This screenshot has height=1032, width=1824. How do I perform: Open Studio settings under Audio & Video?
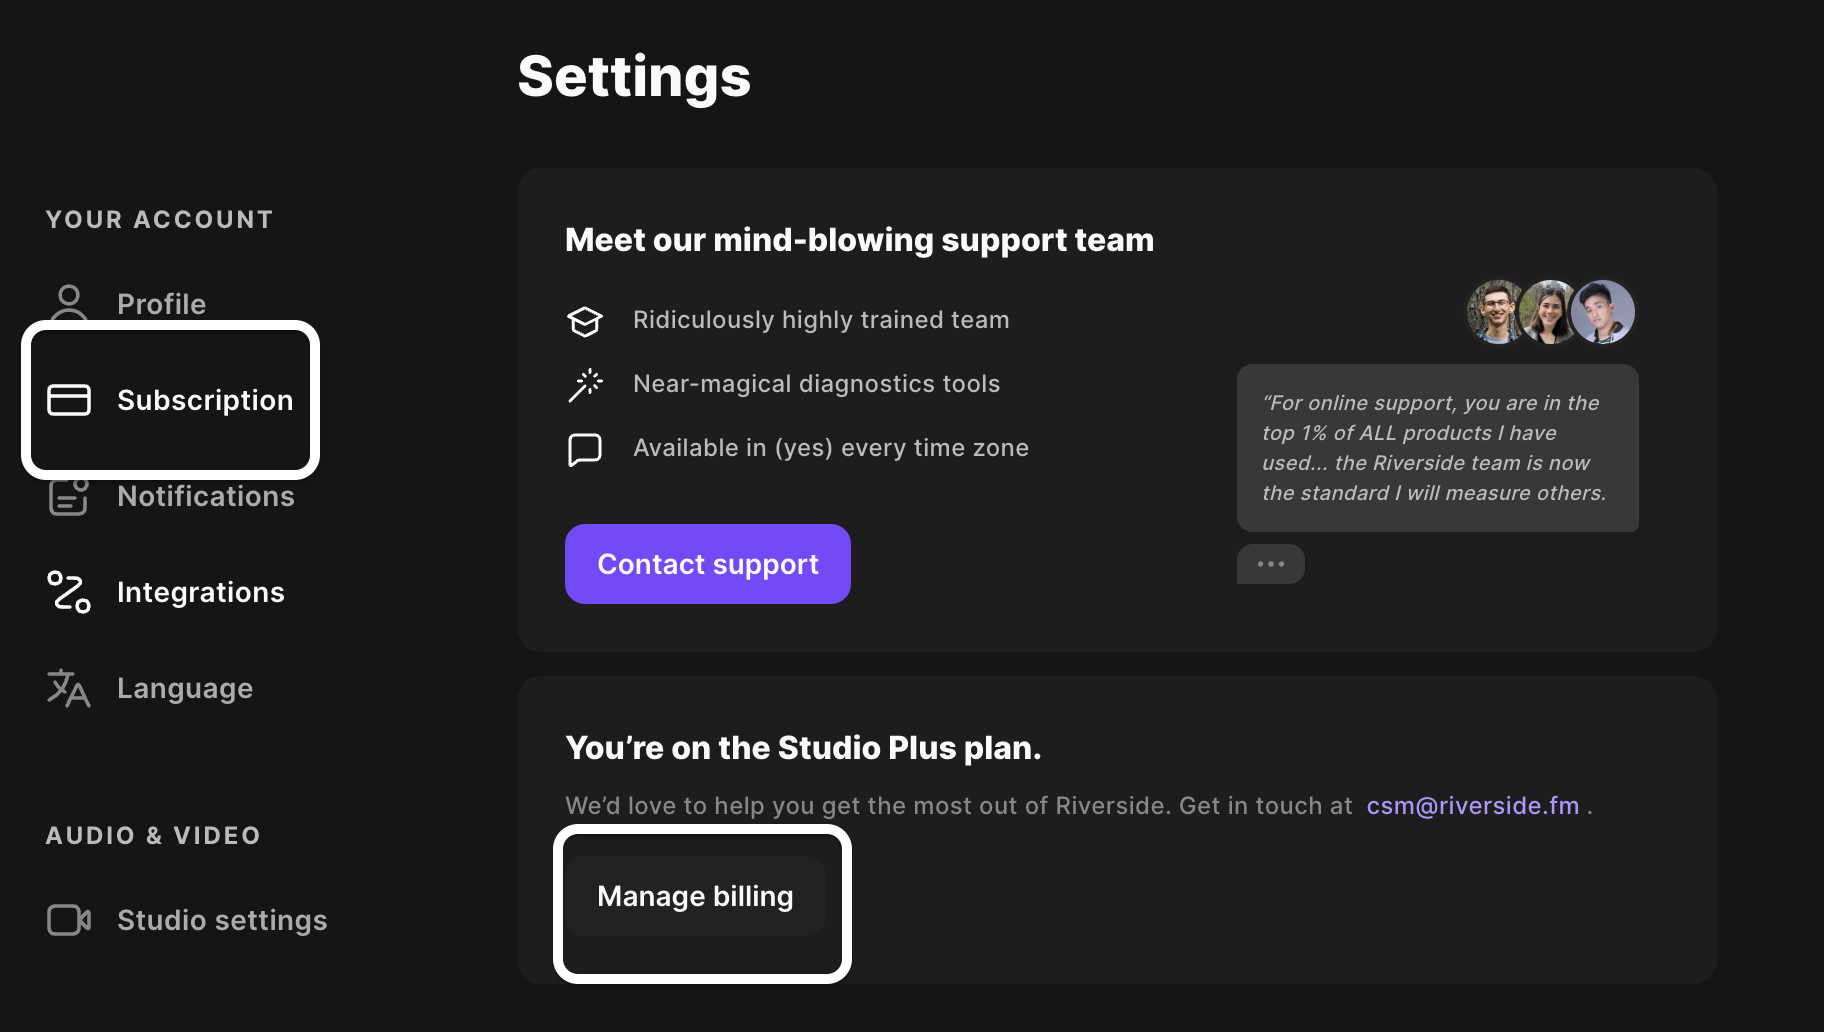click(222, 920)
